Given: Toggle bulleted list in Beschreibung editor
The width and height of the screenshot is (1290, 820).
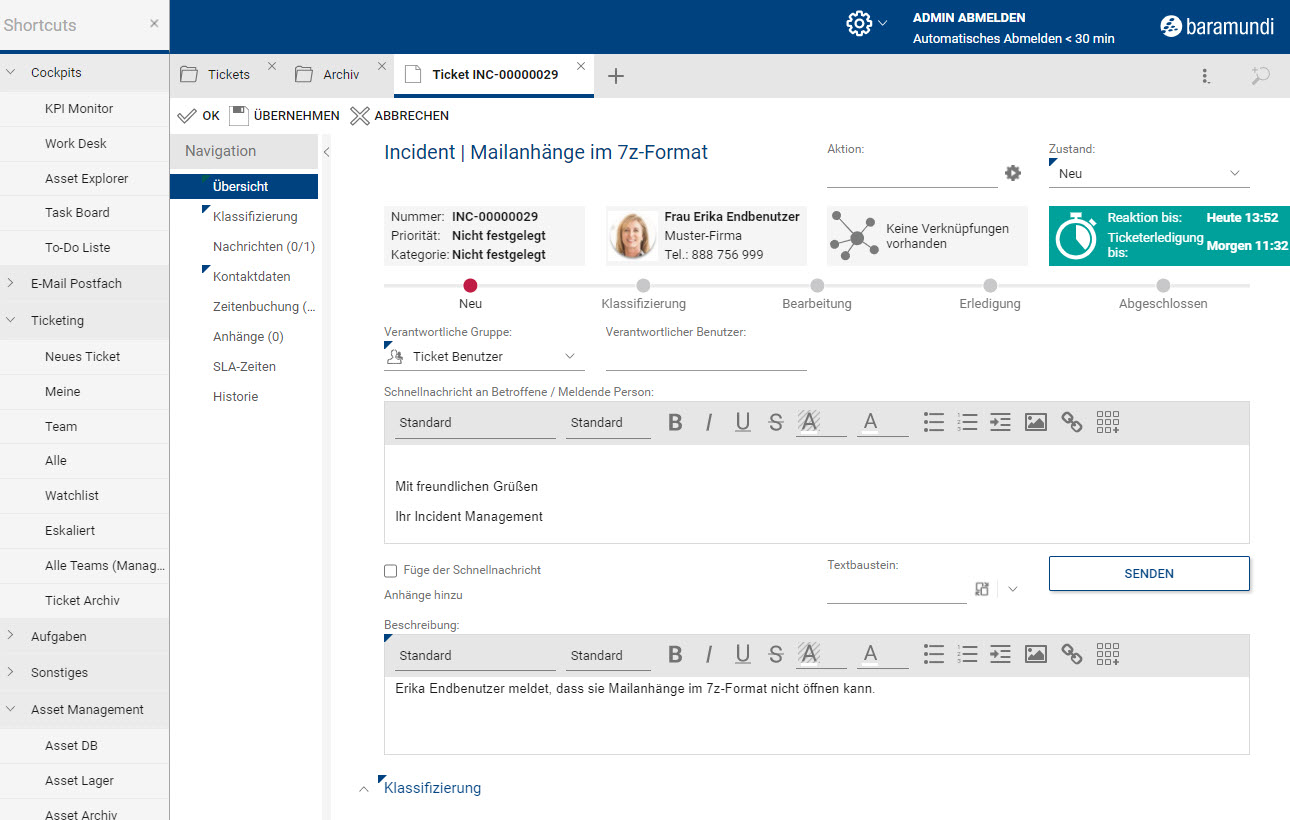Looking at the screenshot, I should [x=934, y=655].
